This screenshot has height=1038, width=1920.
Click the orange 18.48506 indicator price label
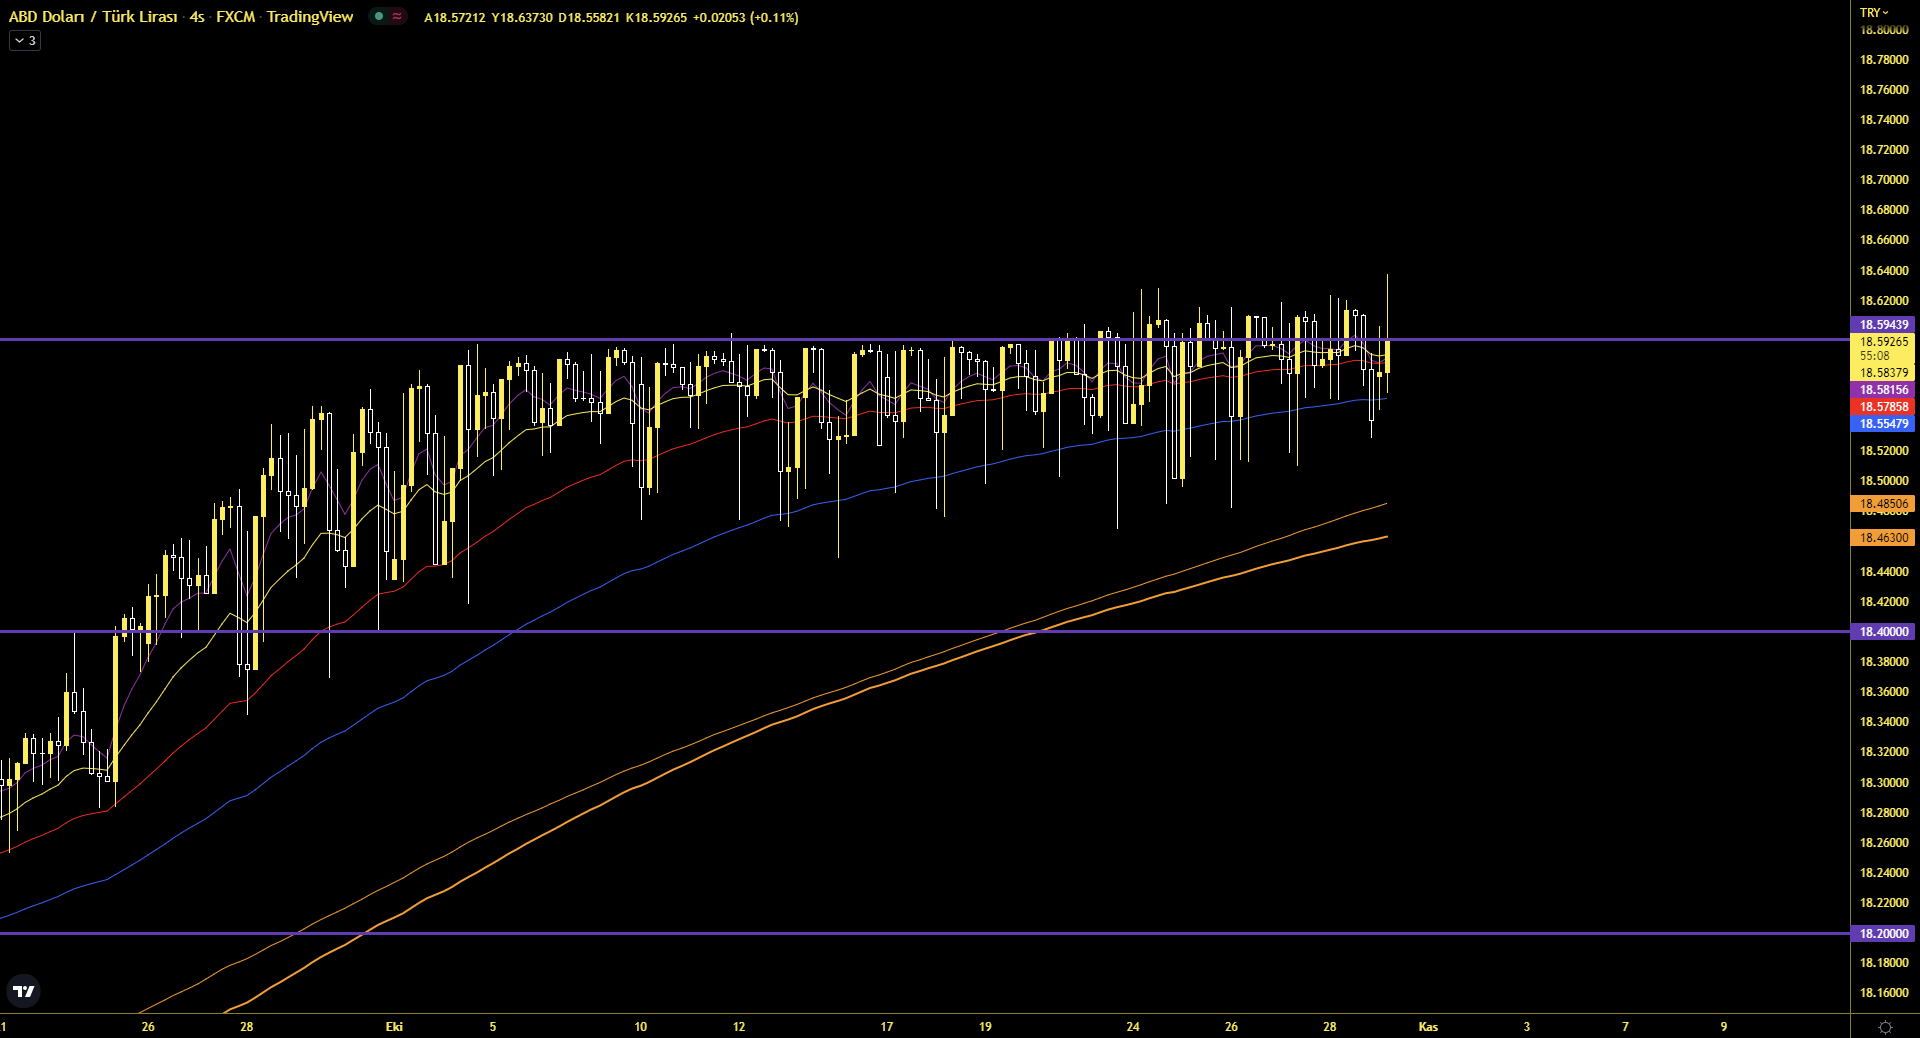tap(1883, 504)
